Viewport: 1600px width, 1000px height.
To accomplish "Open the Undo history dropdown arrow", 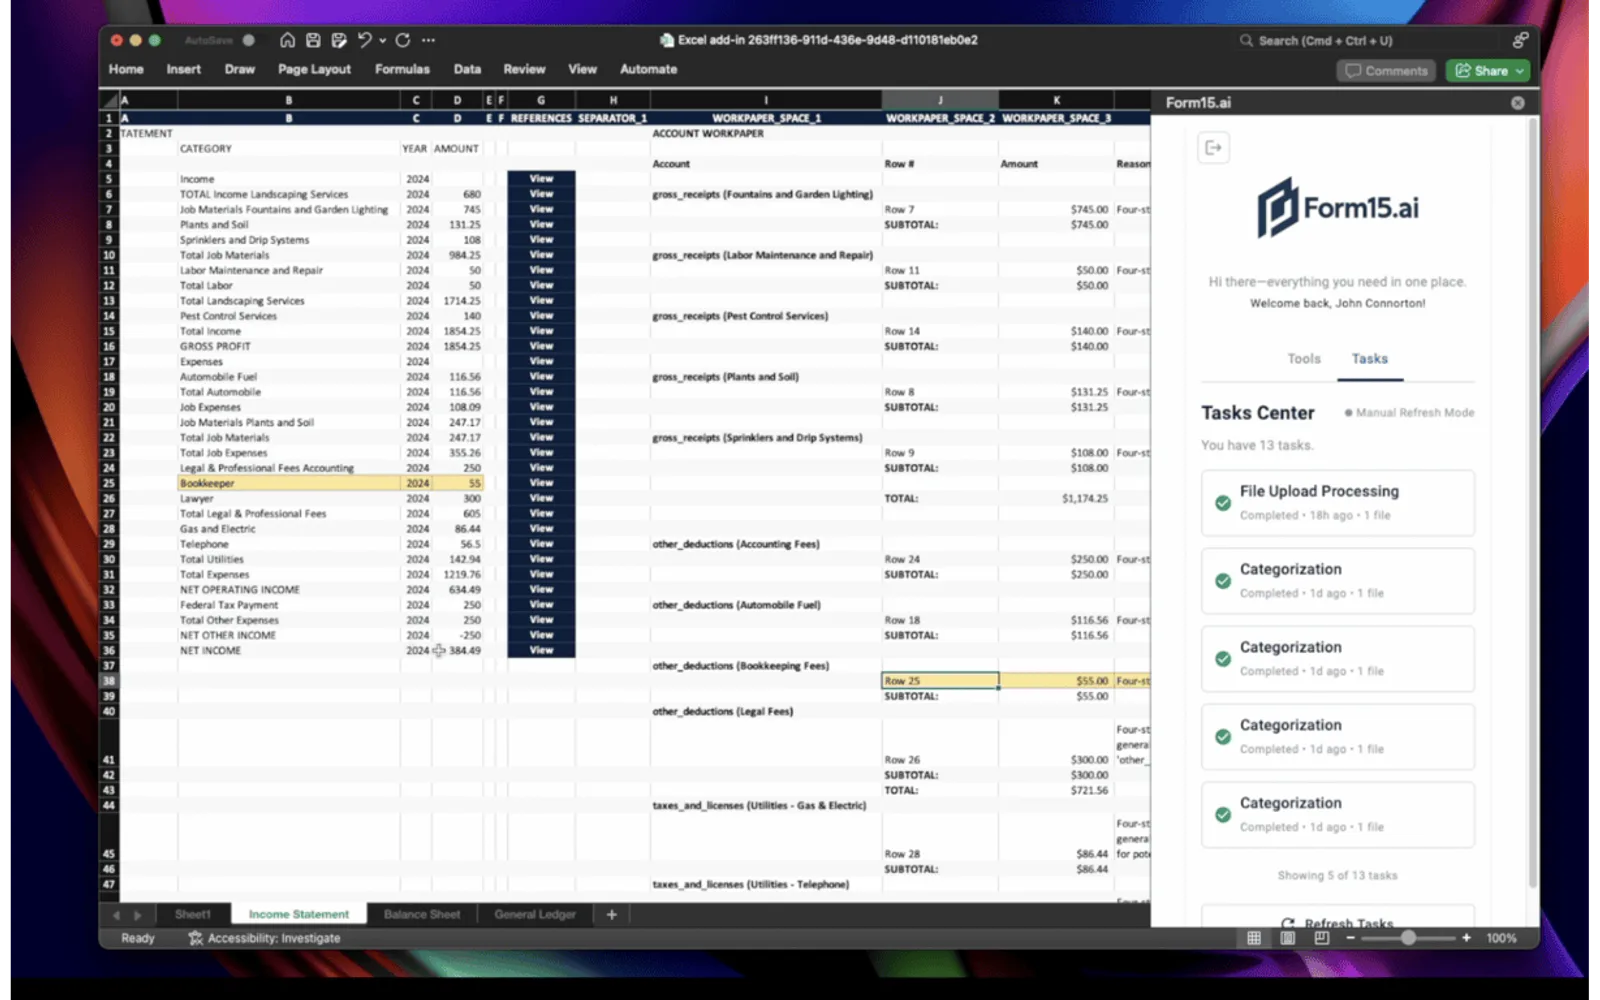I will click(382, 41).
